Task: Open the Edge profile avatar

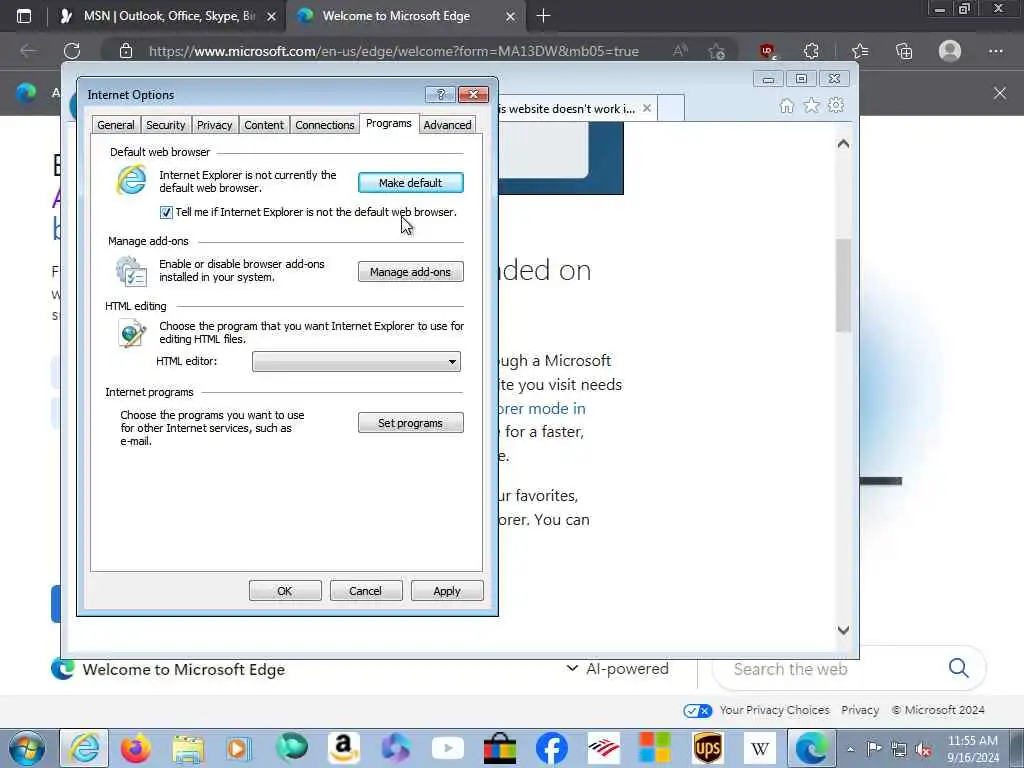Action: coord(950,51)
